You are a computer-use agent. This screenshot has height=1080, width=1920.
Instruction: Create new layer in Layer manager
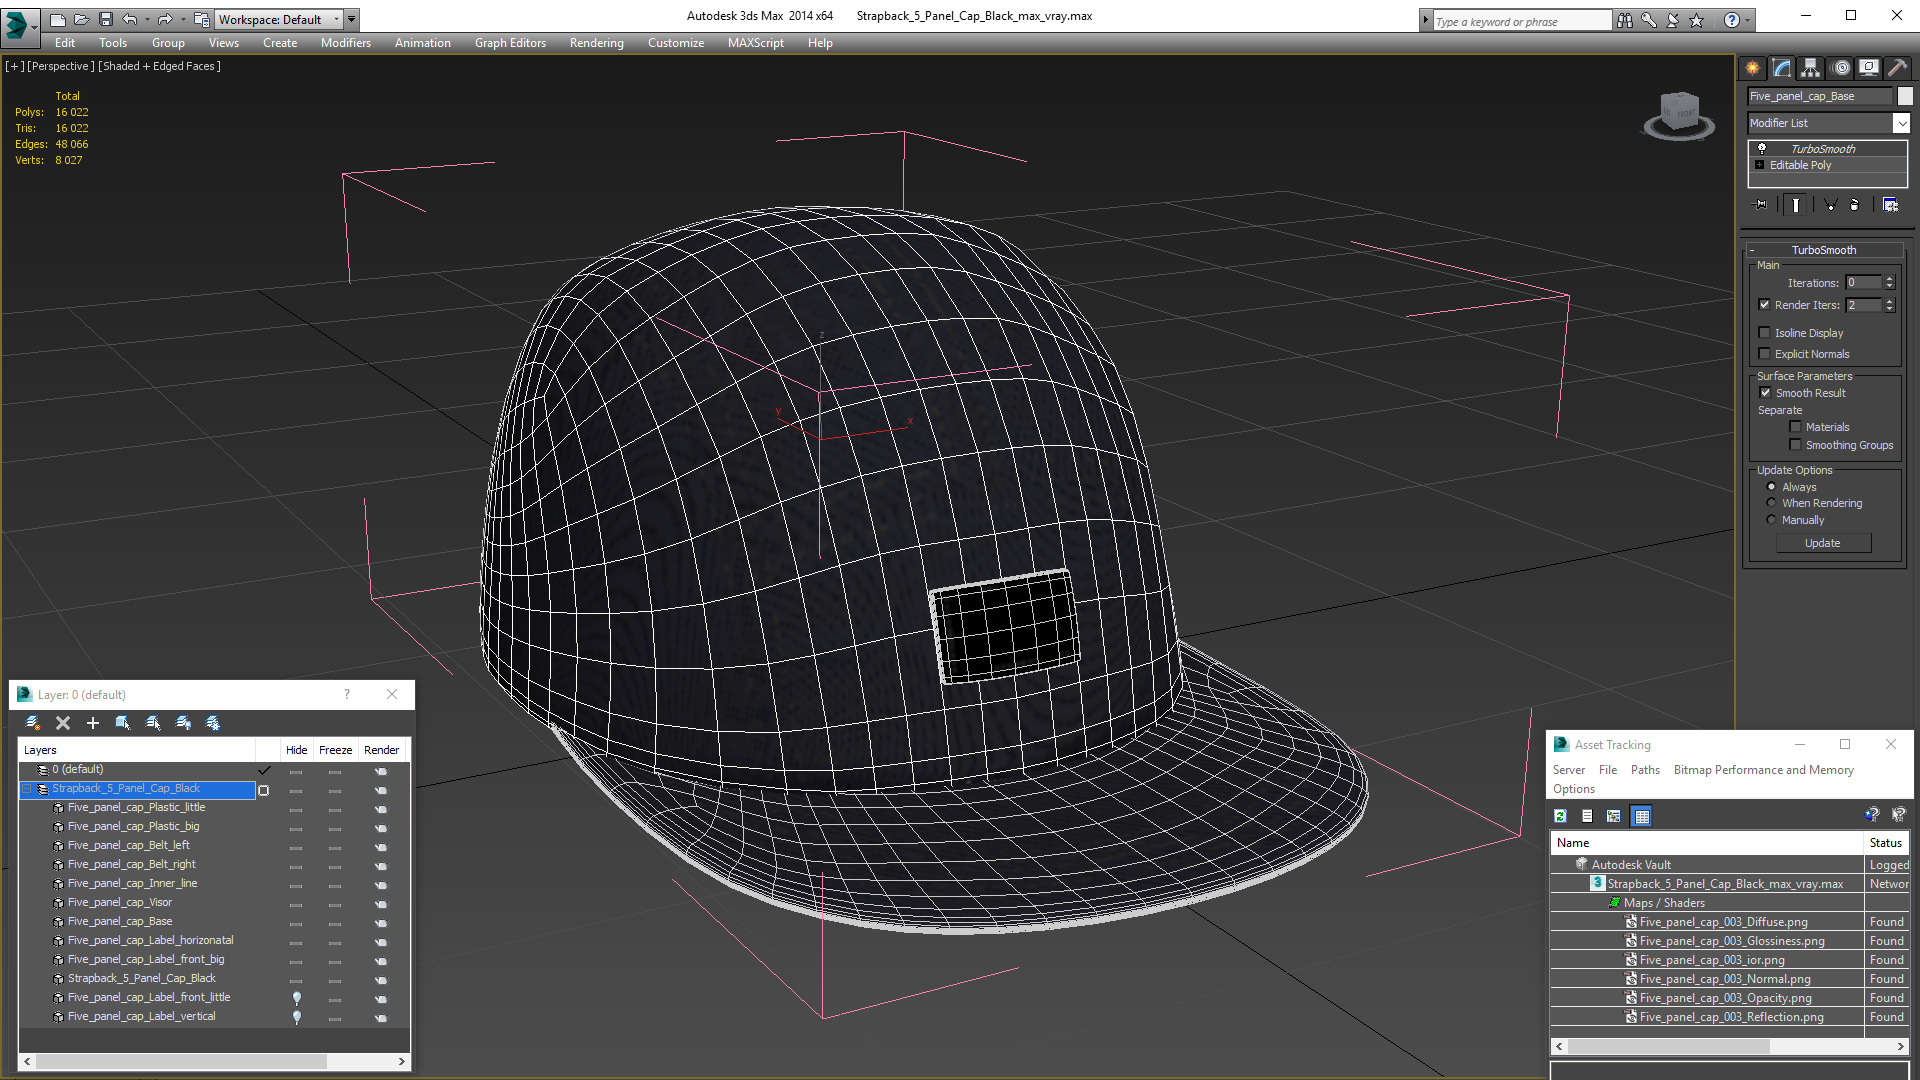point(32,722)
